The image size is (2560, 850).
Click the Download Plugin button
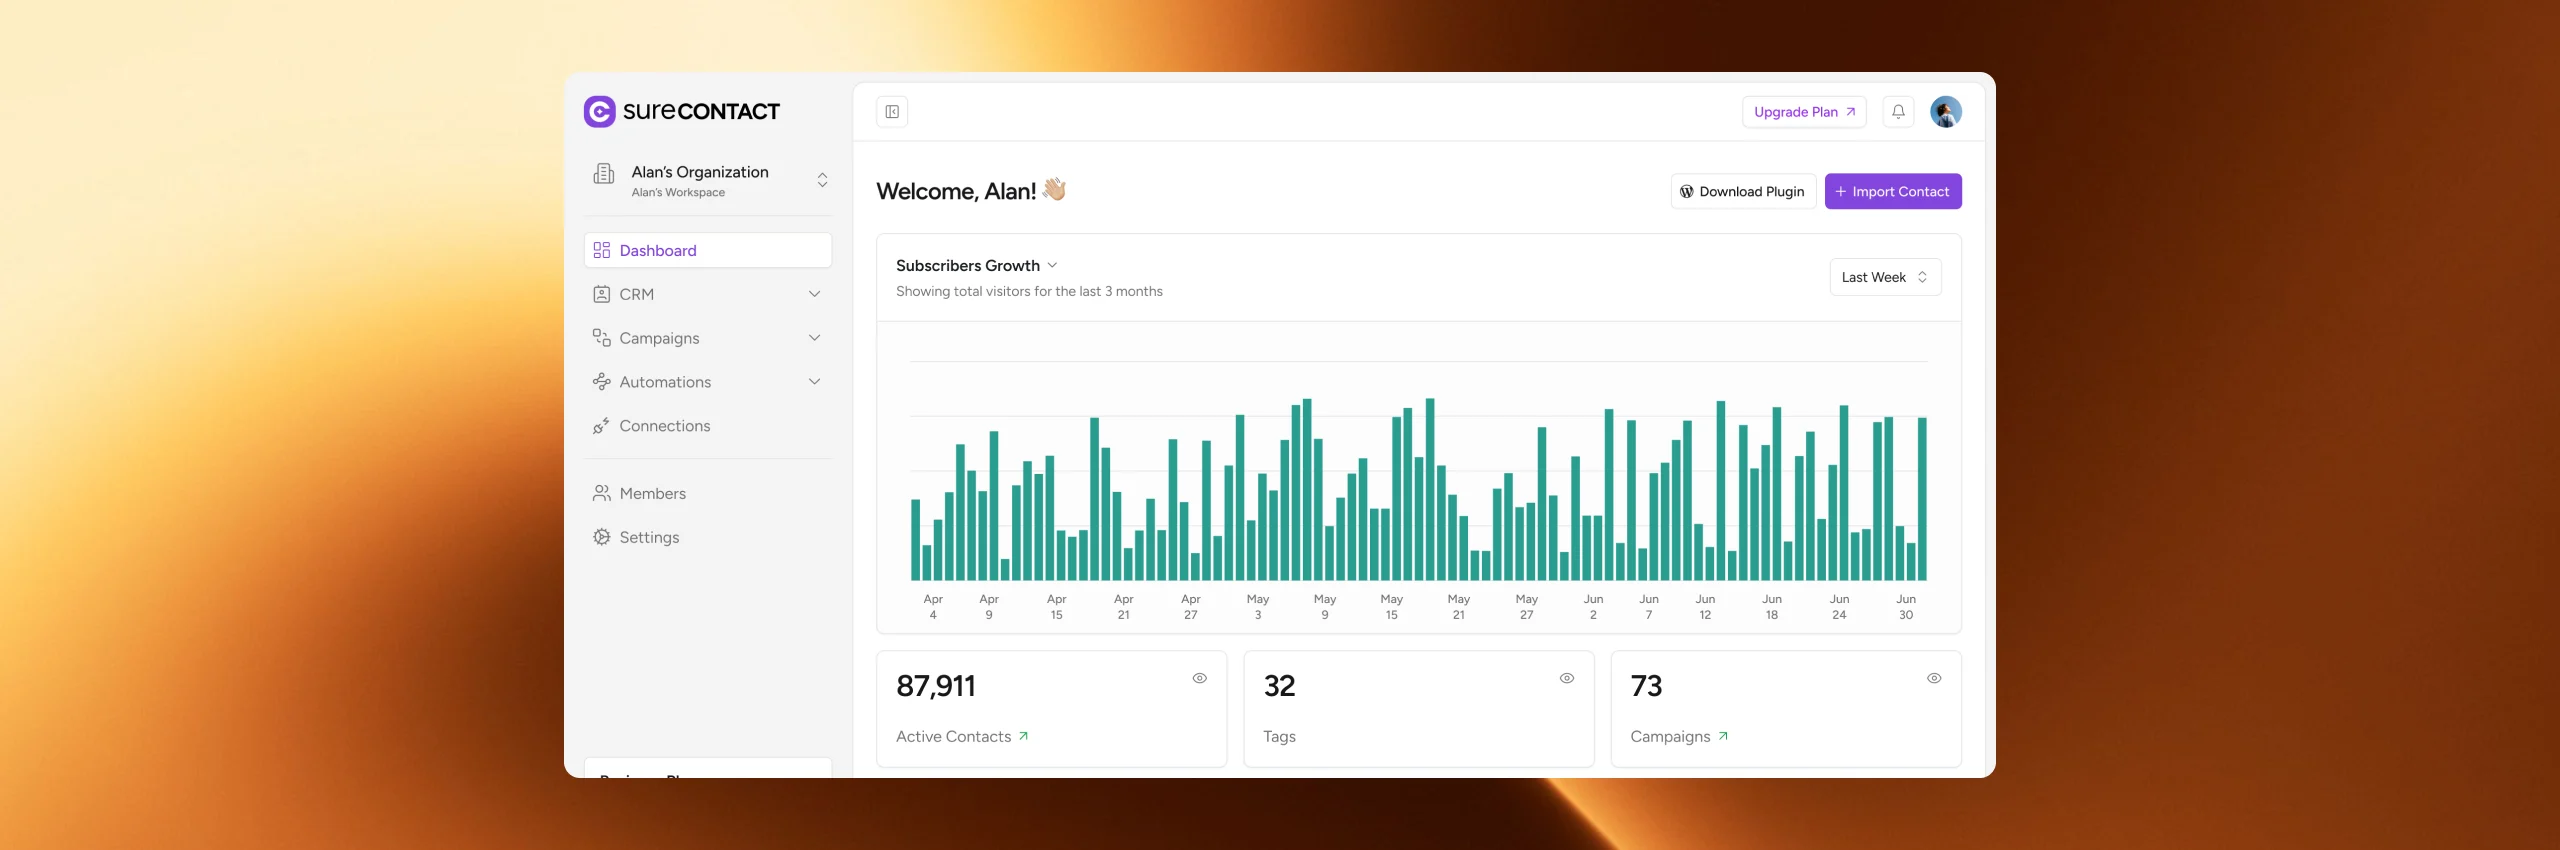pos(1743,191)
